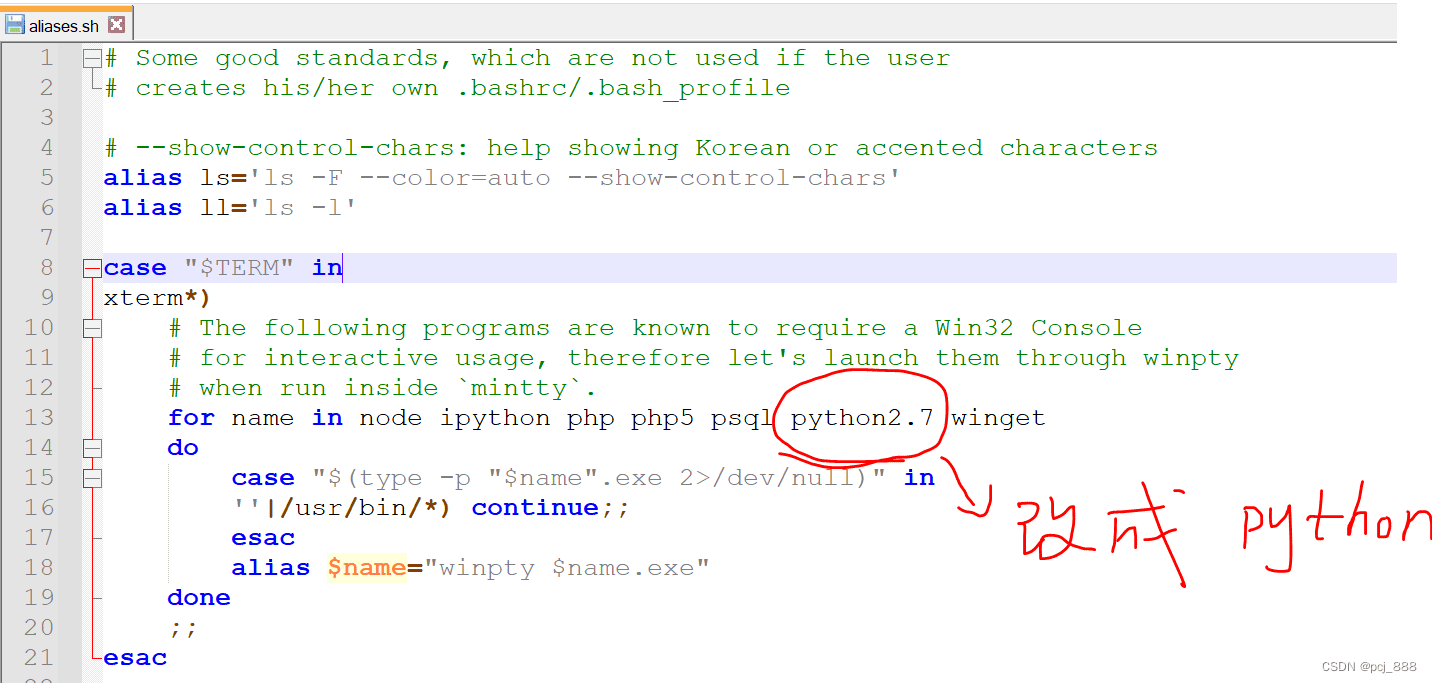The width and height of the screenshot is (1432, 683).
Task: Collapse the comment fold marker at line 10
Action: tap(92, 328)
